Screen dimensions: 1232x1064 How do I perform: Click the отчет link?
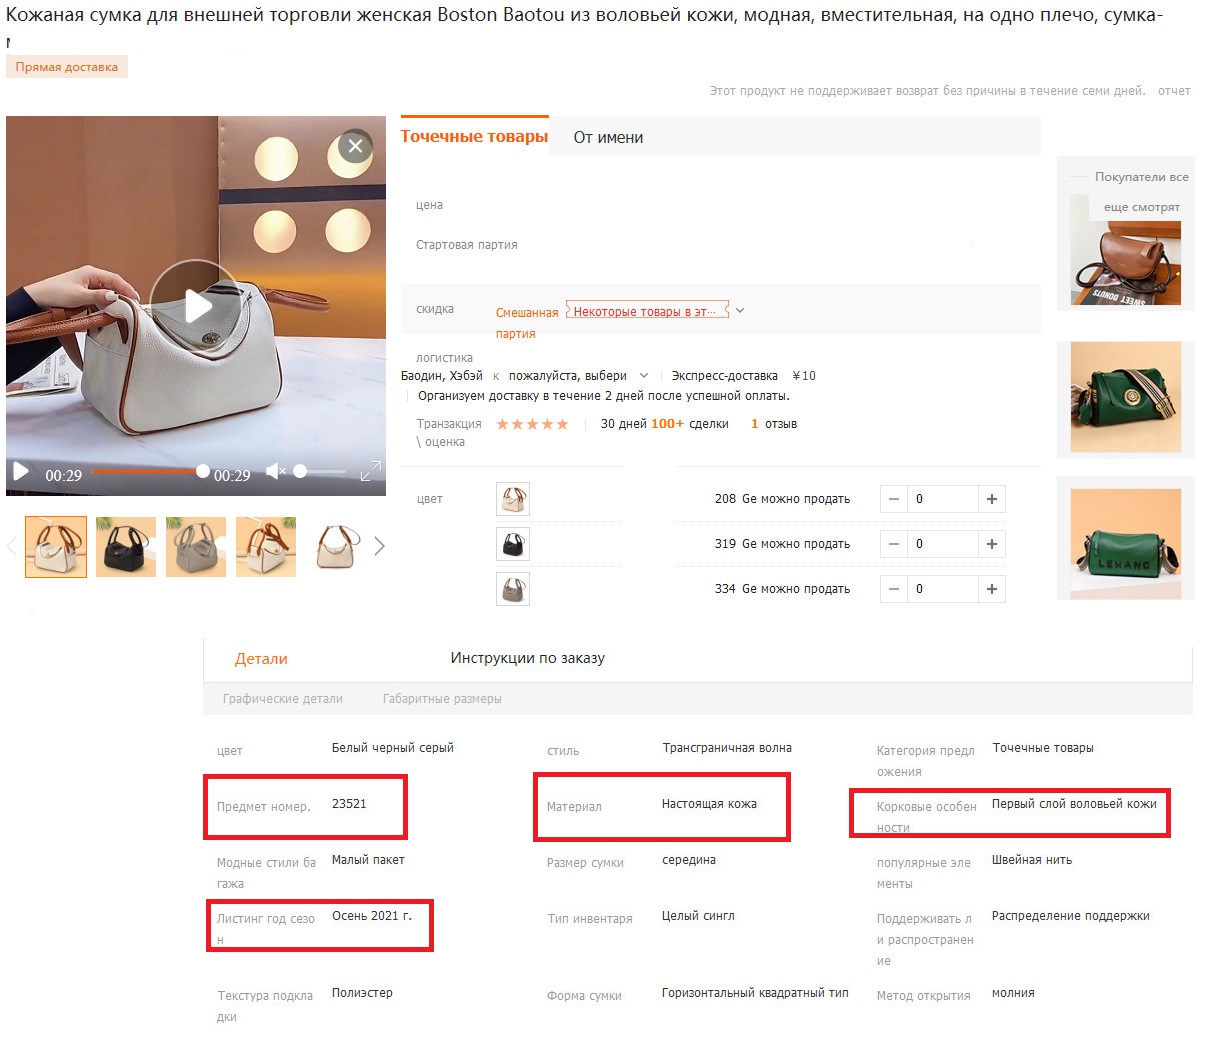[x=1174, y=91]
